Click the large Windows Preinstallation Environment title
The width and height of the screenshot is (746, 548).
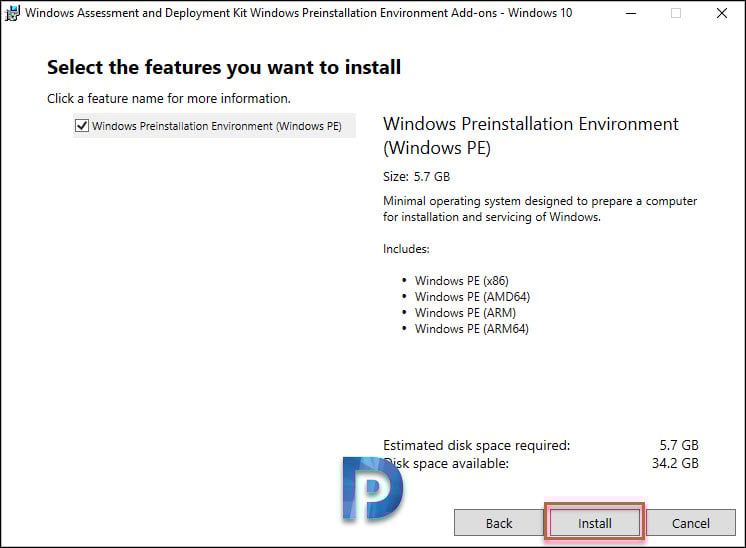point(530,136)
